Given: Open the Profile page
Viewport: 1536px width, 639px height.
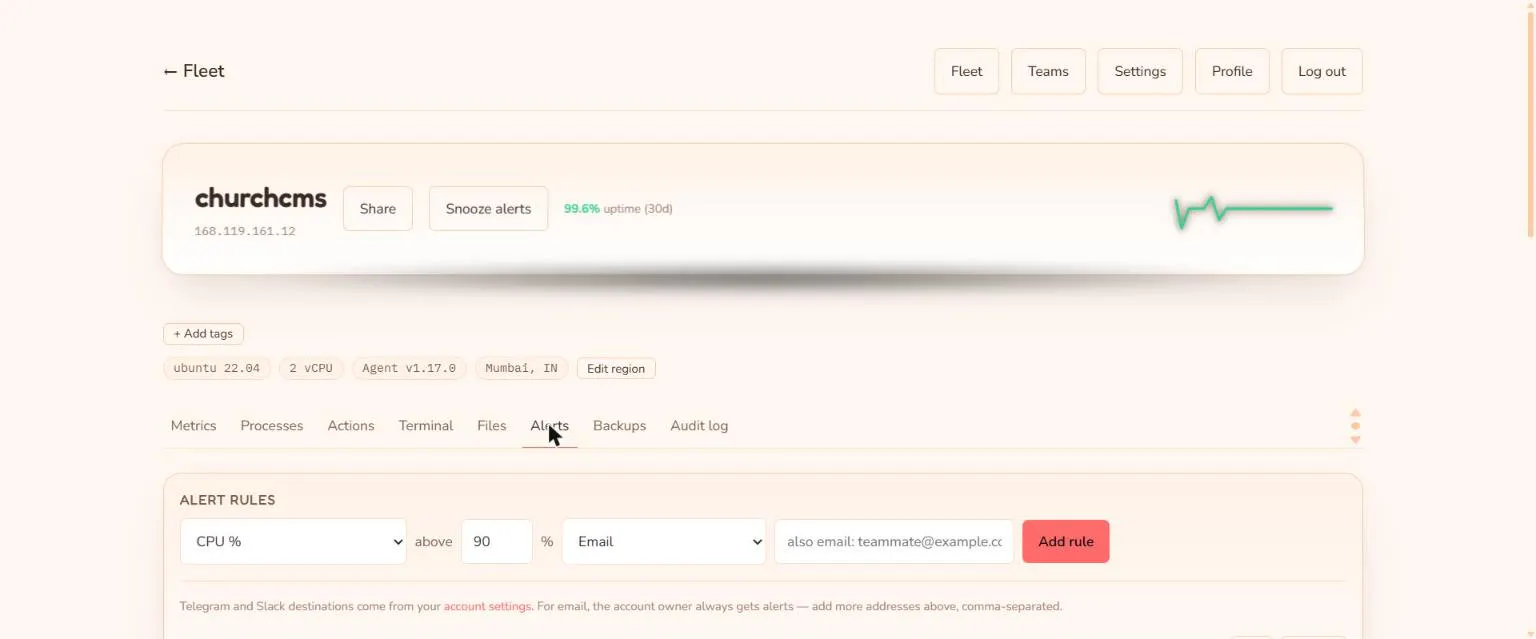Looking at the screenshot, I should [x=1232, y=71].
